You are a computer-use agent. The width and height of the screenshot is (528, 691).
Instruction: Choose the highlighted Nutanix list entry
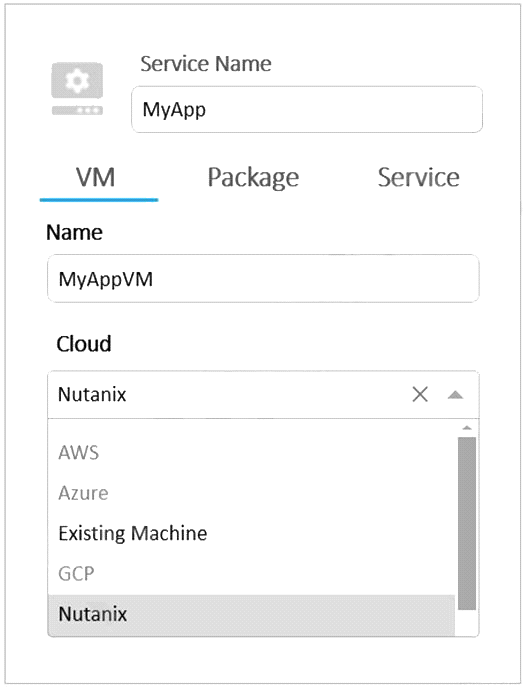click(251, 614)
